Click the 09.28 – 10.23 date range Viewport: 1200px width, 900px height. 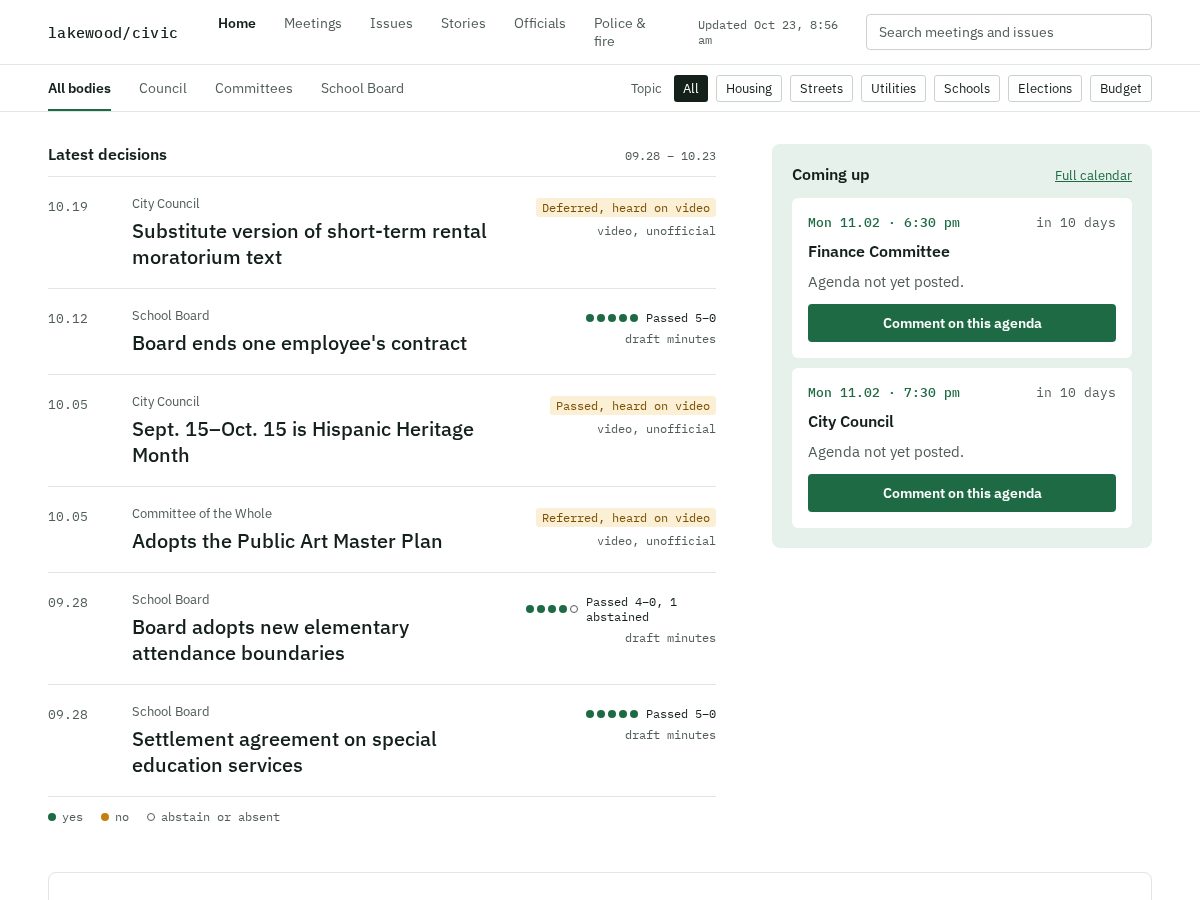tap(670, 156)
